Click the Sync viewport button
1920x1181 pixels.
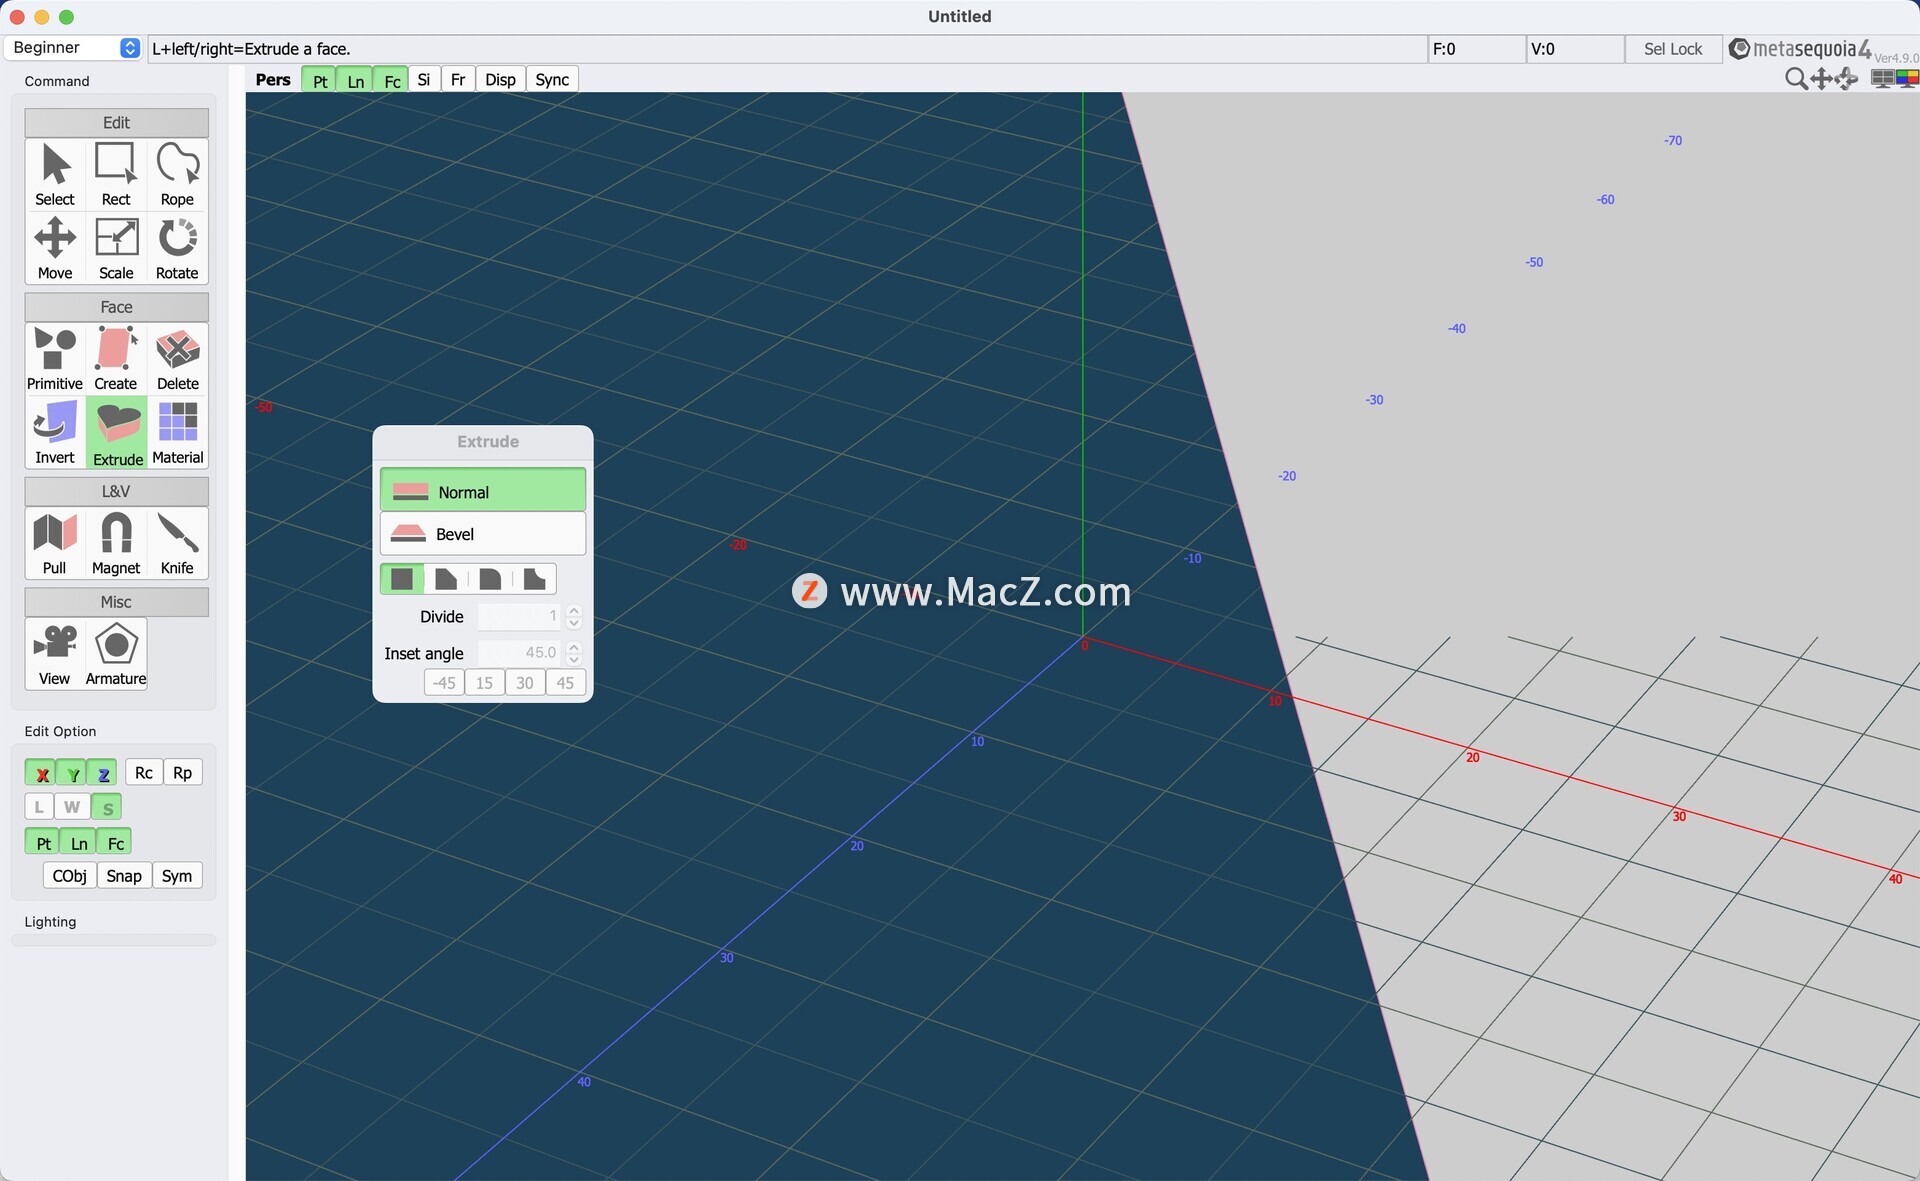tap(552, 79)
